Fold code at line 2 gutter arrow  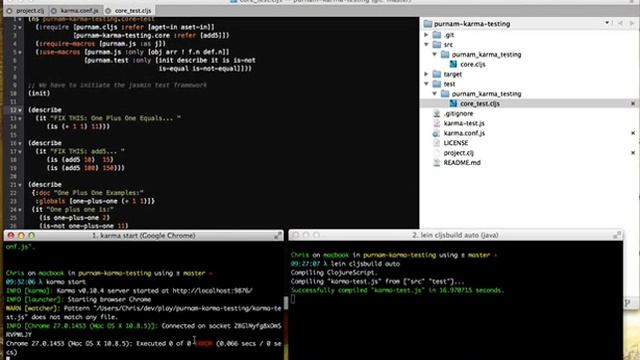pos(20,27)
